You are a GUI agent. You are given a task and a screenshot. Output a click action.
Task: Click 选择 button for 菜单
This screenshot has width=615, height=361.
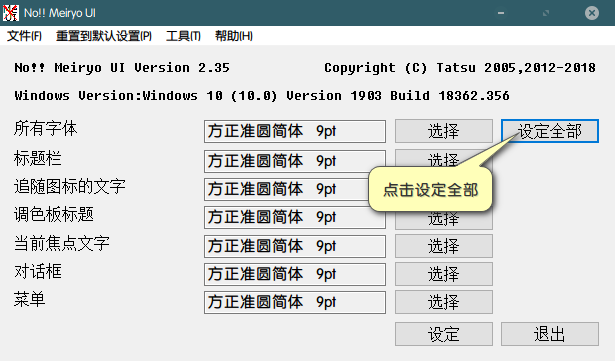444,302
